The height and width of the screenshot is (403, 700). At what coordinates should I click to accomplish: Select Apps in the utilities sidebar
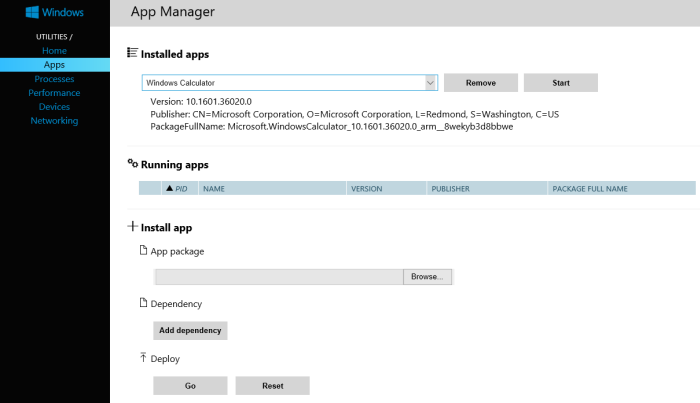coord(54,64)
